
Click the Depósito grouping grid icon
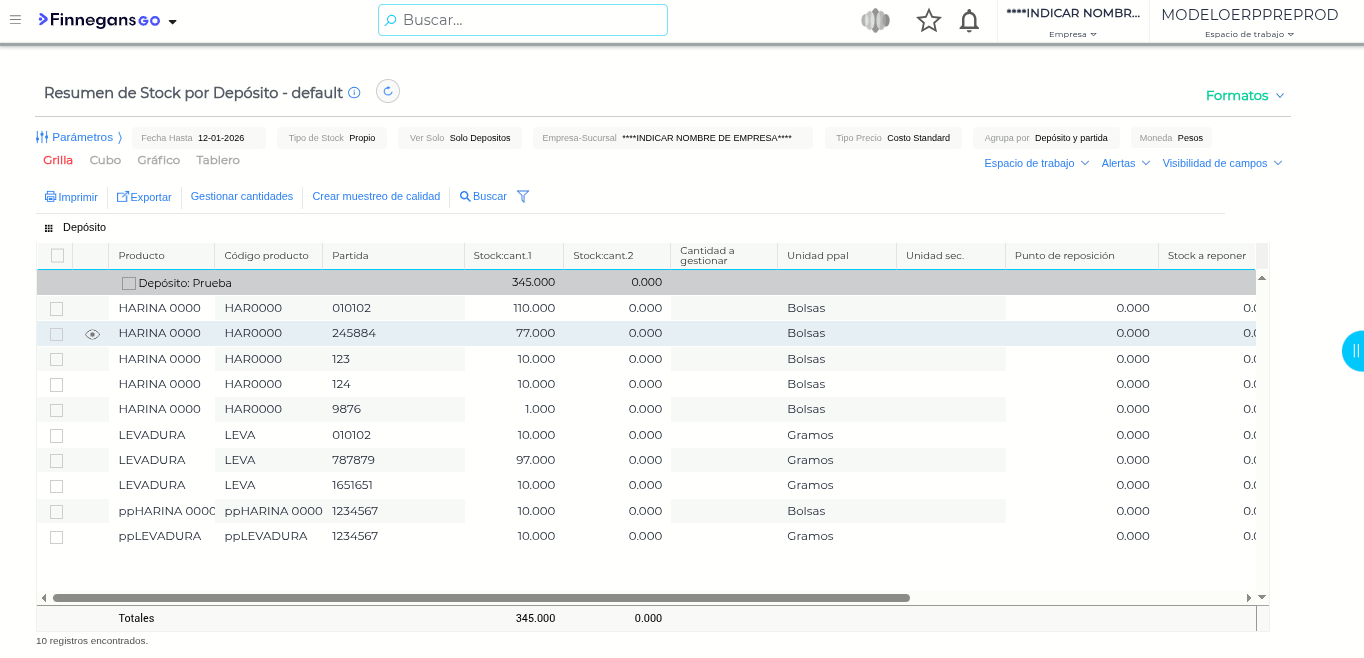48,228
